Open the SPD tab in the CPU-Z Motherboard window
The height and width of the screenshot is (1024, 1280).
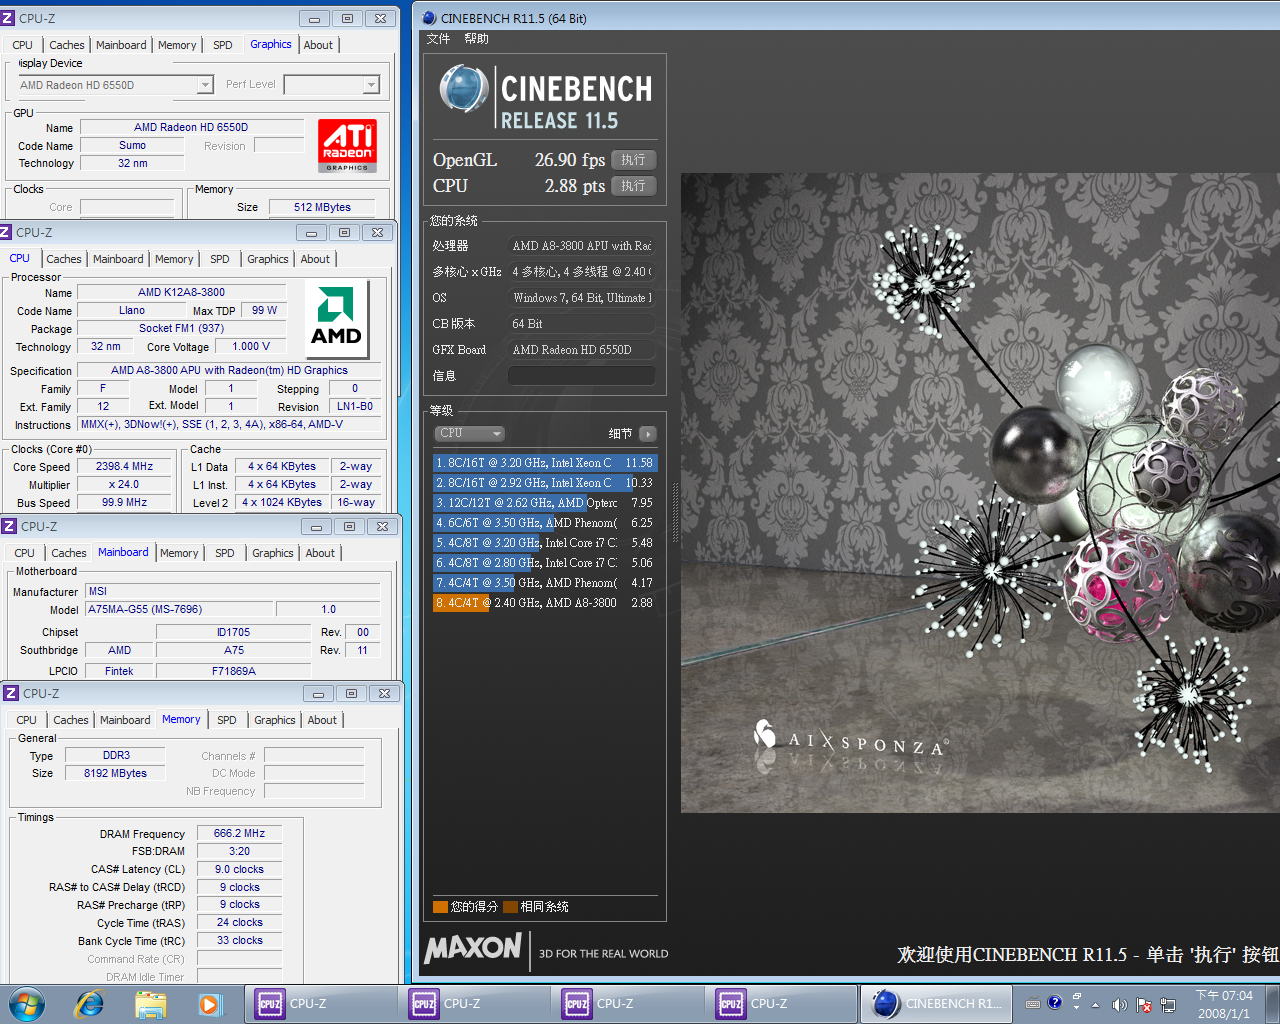pyautogui.click(x=225, y=553)
